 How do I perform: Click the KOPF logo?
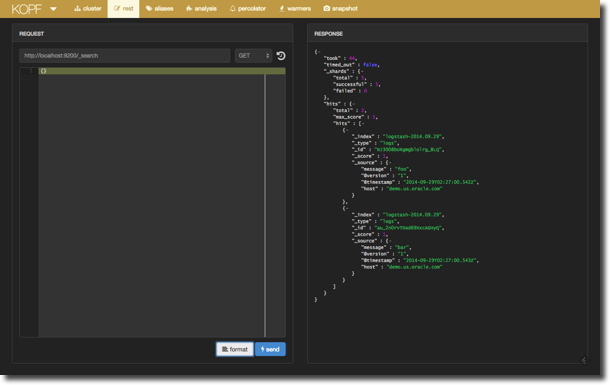pyautogui.click(x=26, y=9)
